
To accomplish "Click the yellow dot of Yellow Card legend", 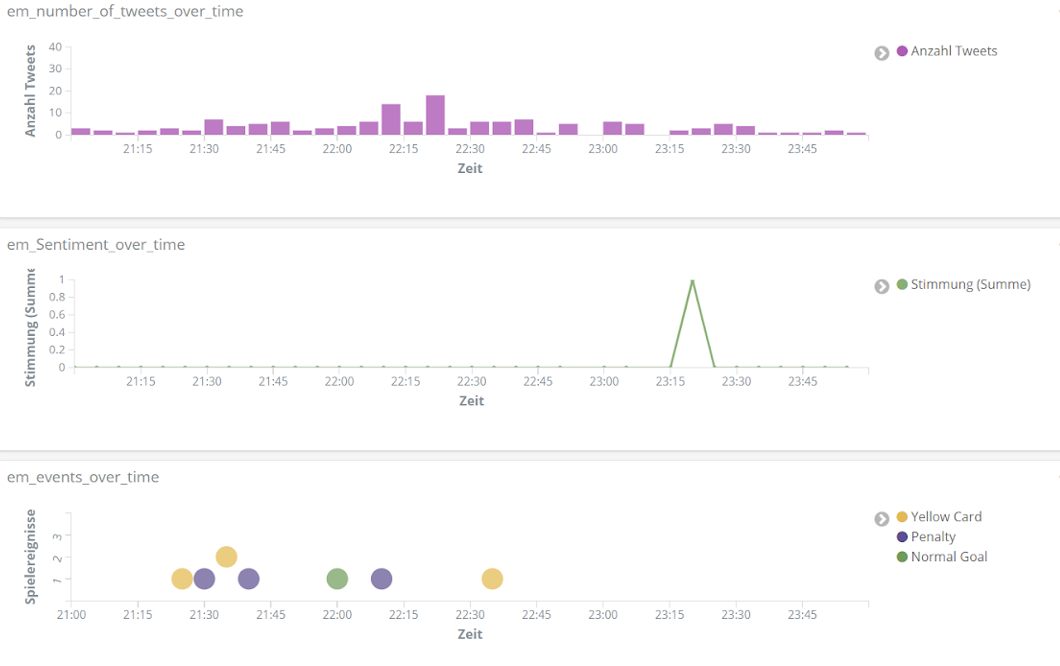I will [x=902, y=517].
